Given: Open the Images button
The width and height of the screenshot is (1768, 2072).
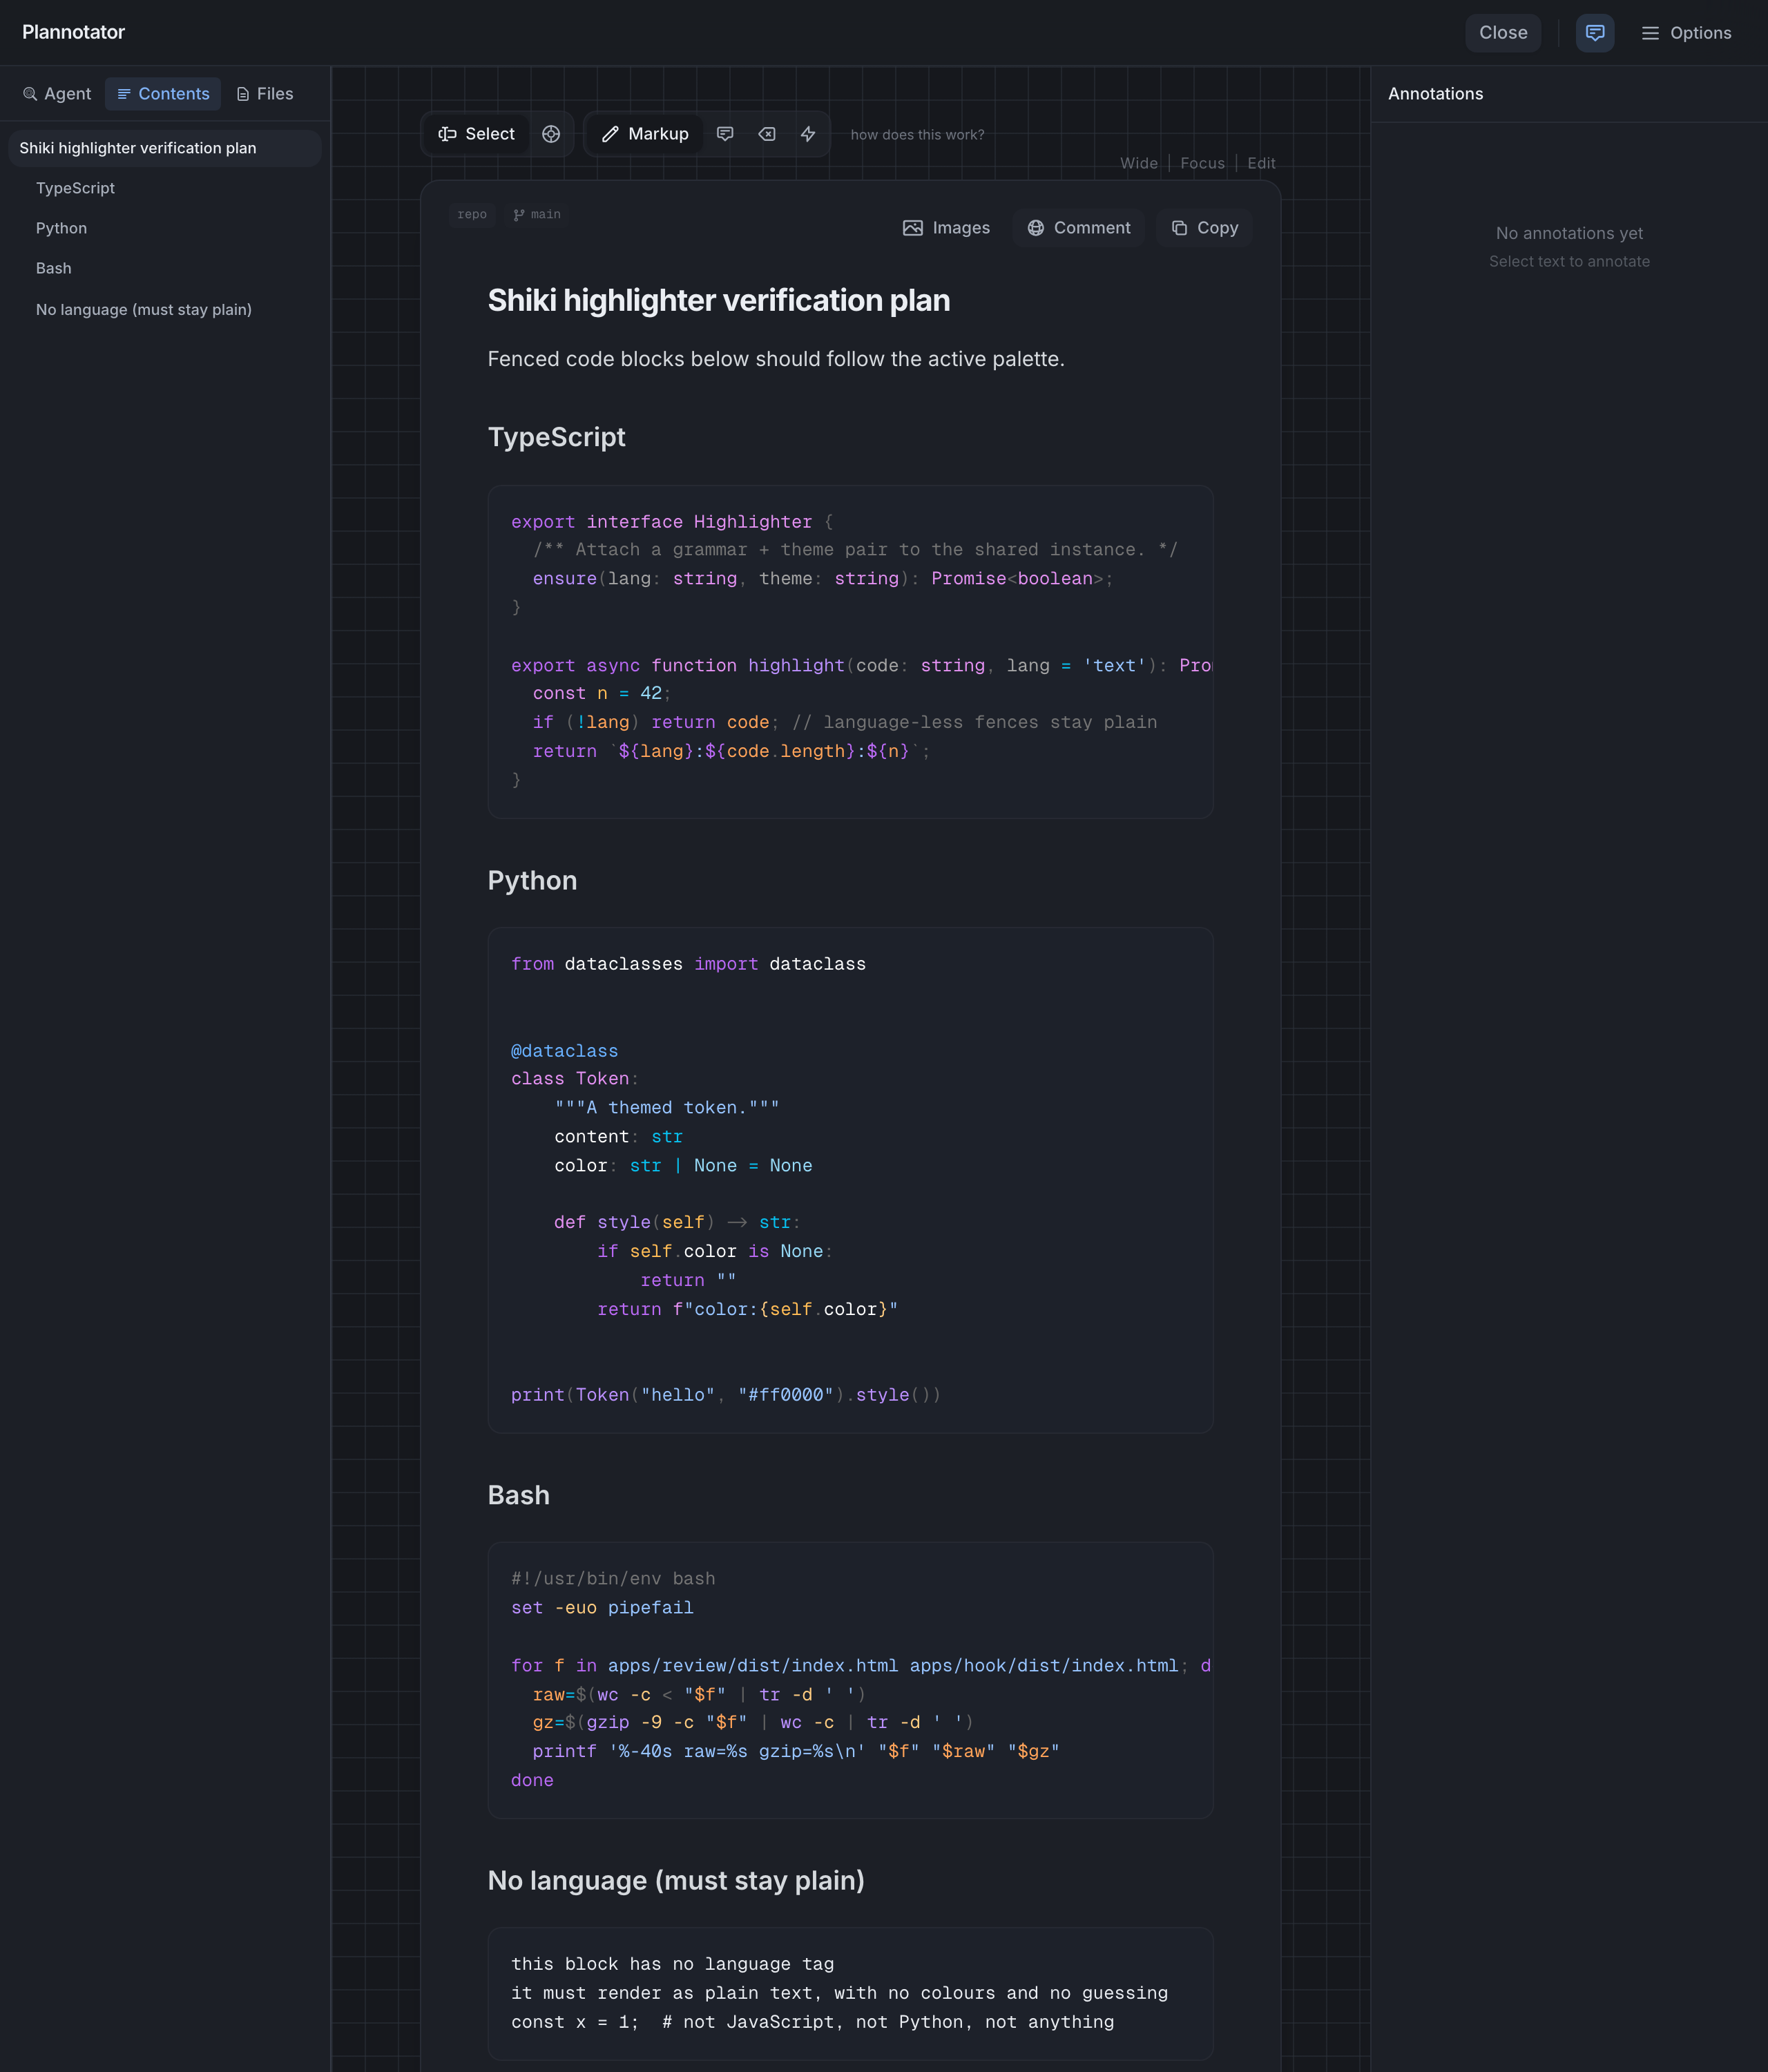Looking at the screenshot, I should click(x=946, y=228).
